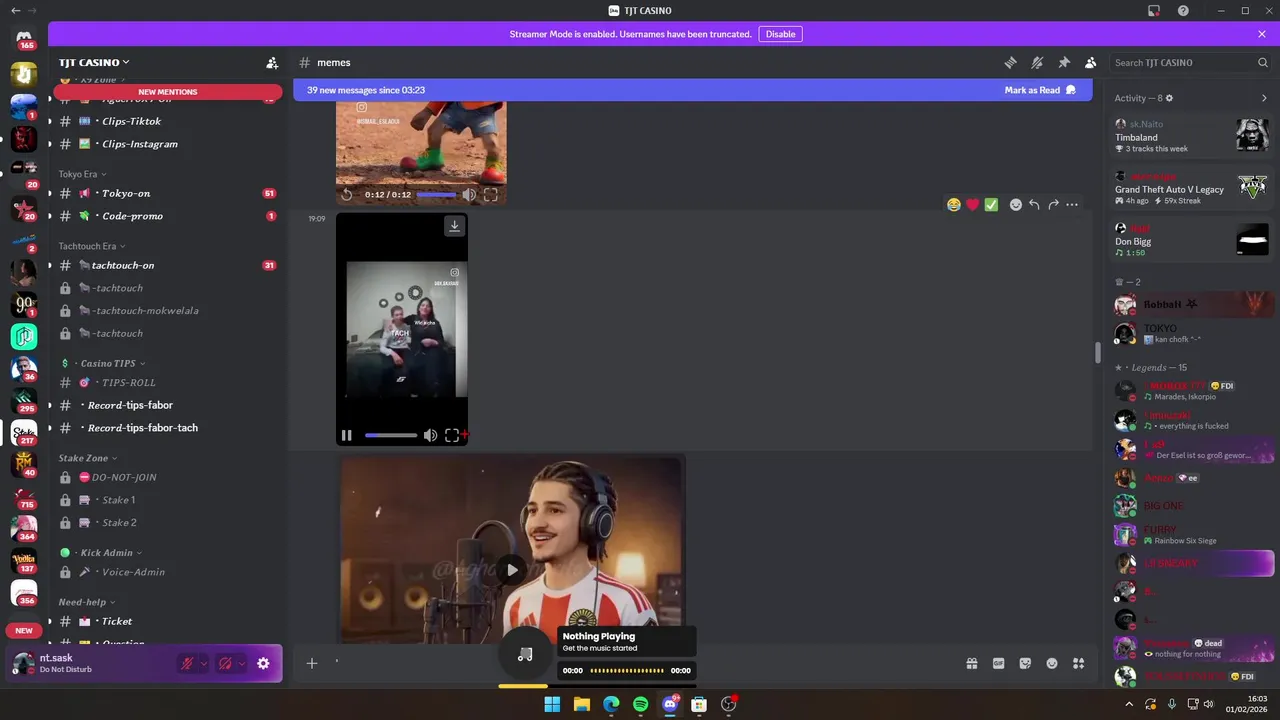Collapse the Casino TIPS category

(103, 363)
